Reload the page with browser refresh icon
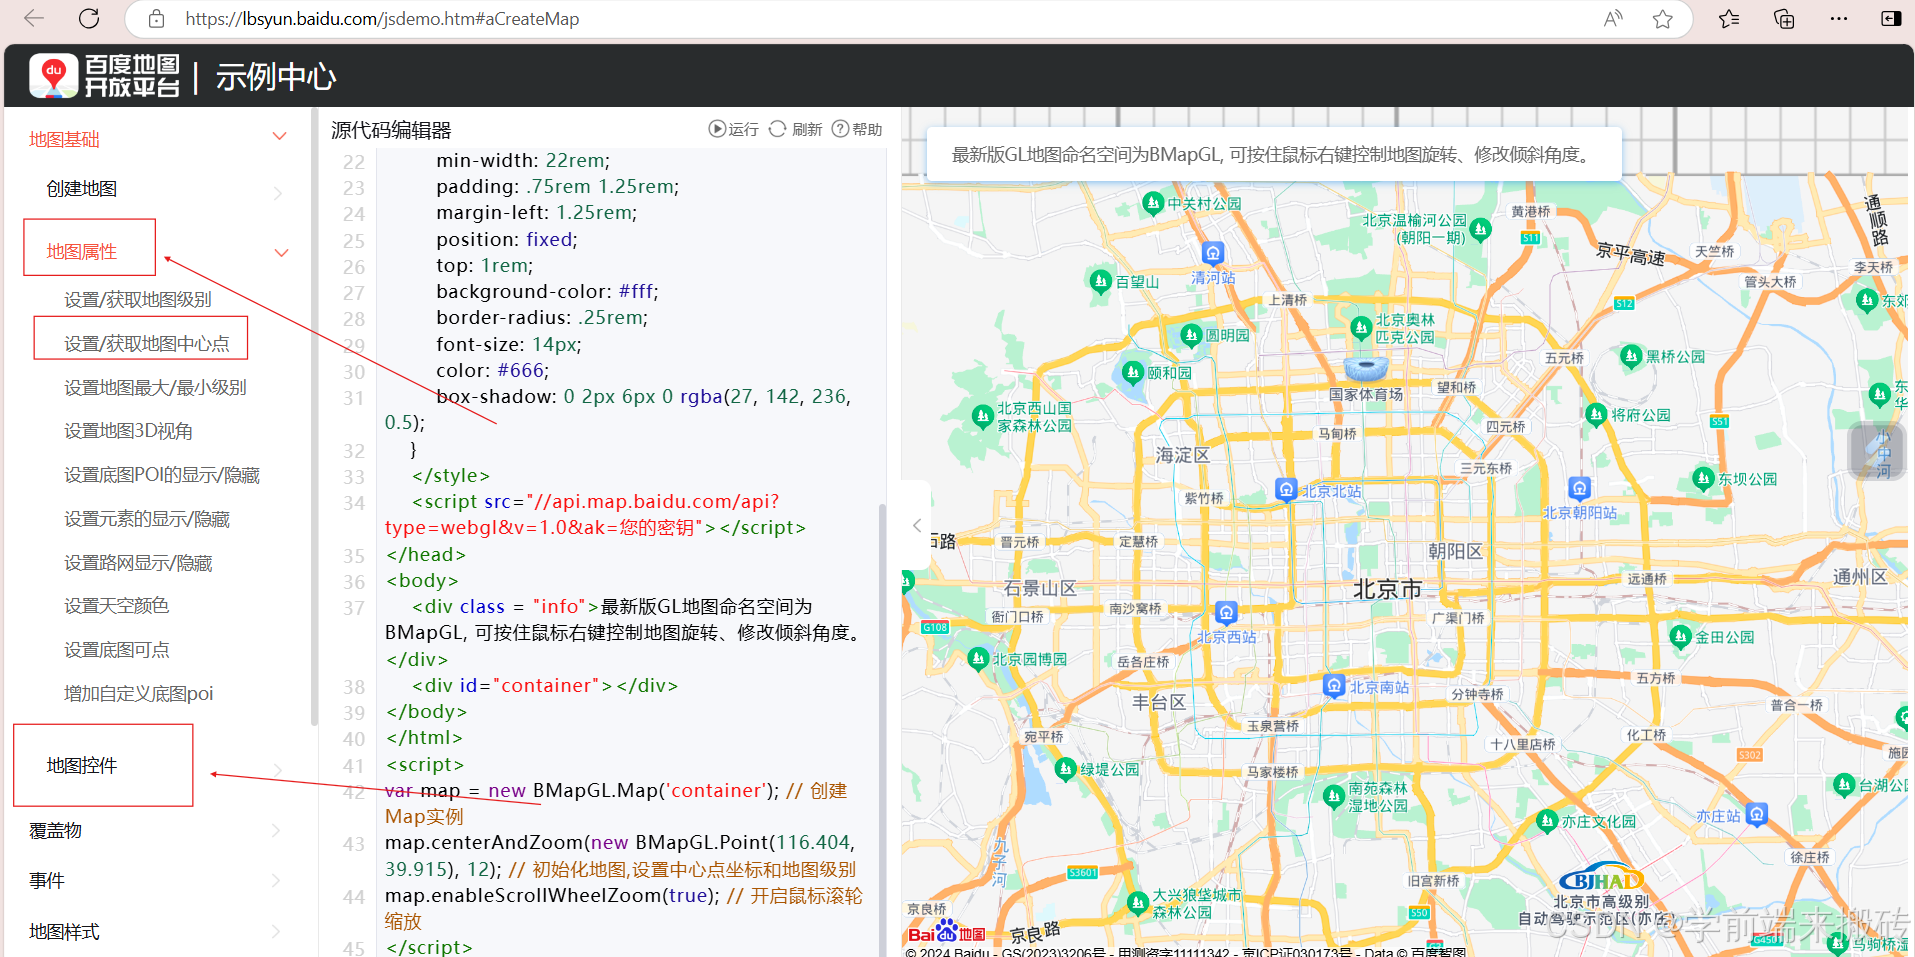 coord(89,18)
